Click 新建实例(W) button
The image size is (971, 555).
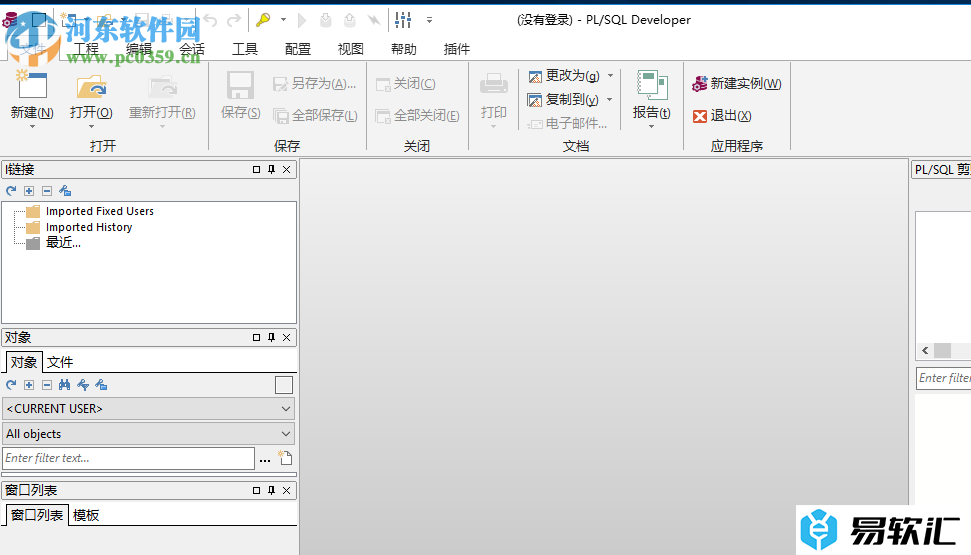[x=737, y=84]
